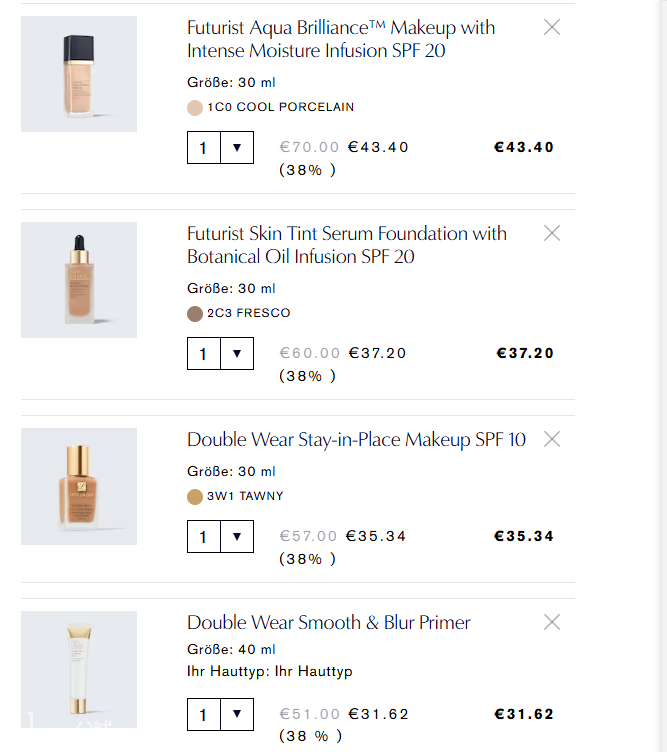The height and width of the screenshot is (752, 667).
Task: Open quantity dropdown for Smooth & Blur Primer
Action: 220,715
